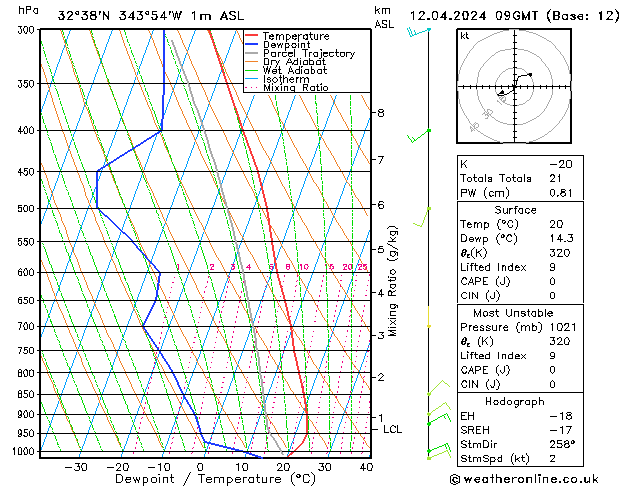The width and height of the screenshot is (629, 486).
Task: Click the 'Dry Adiabat' legend label
Action: [x=294, y=62]
